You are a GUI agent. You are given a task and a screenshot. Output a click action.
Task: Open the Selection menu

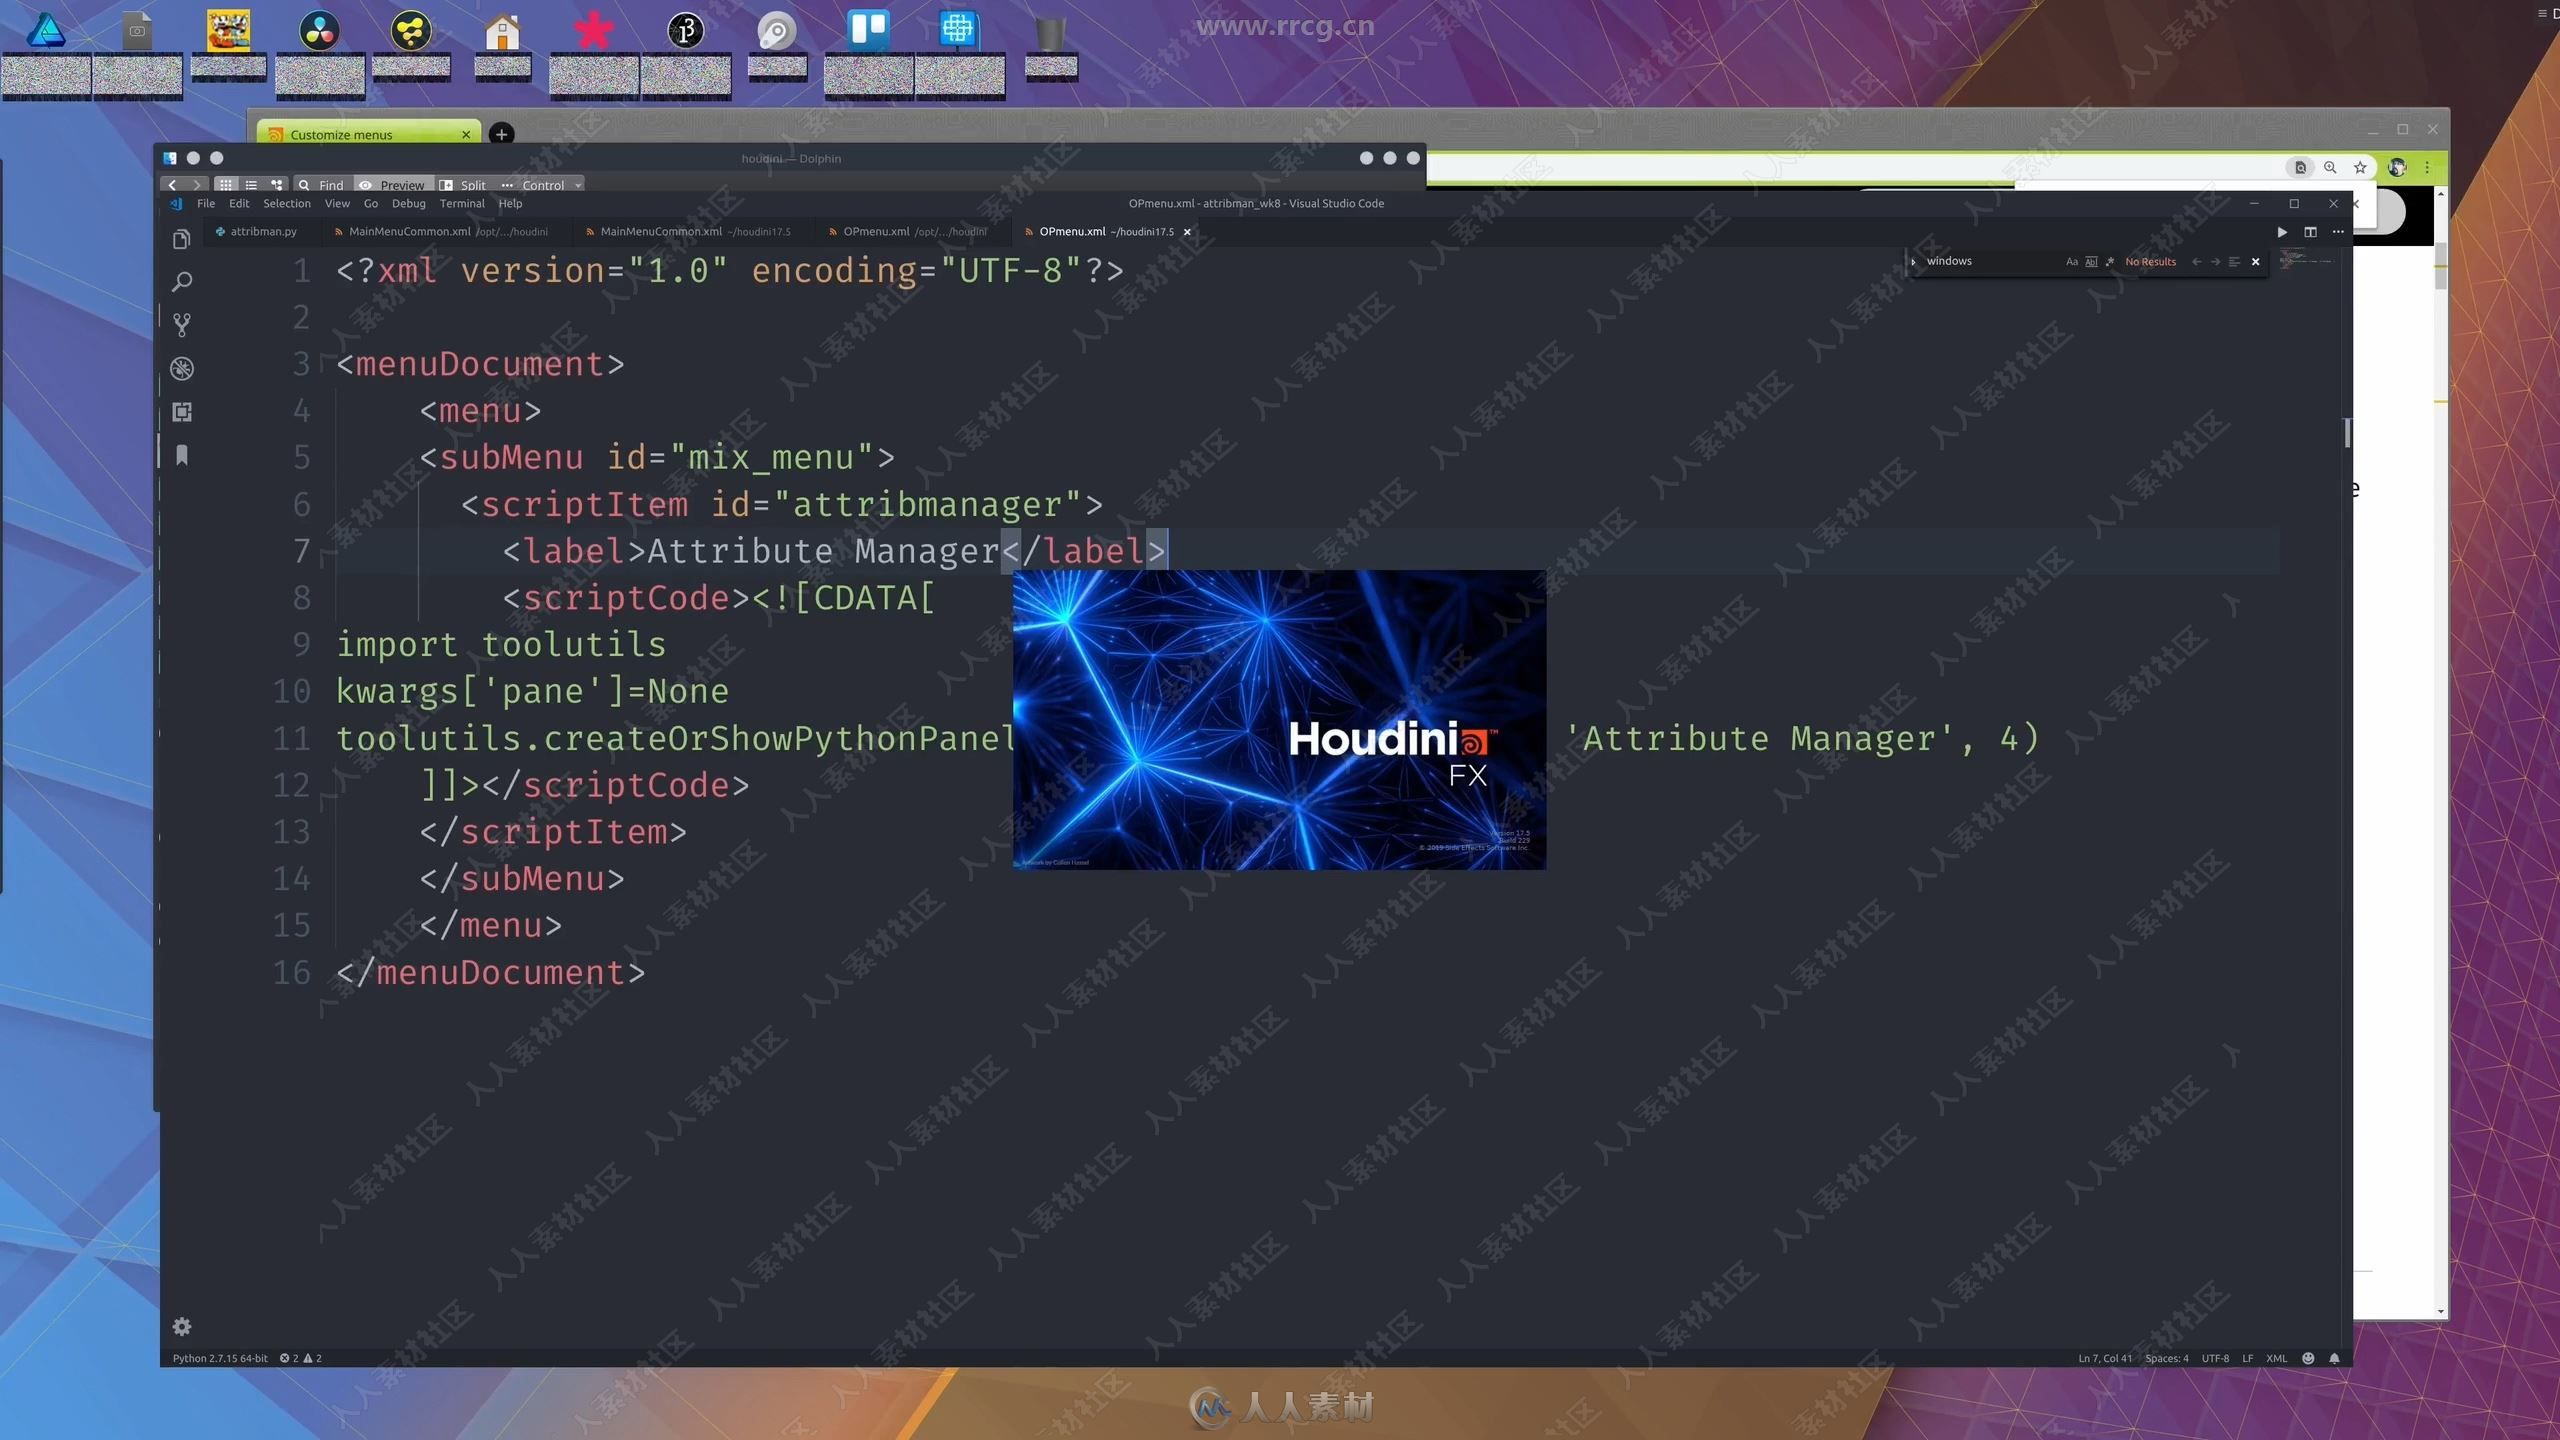[287, 203]
